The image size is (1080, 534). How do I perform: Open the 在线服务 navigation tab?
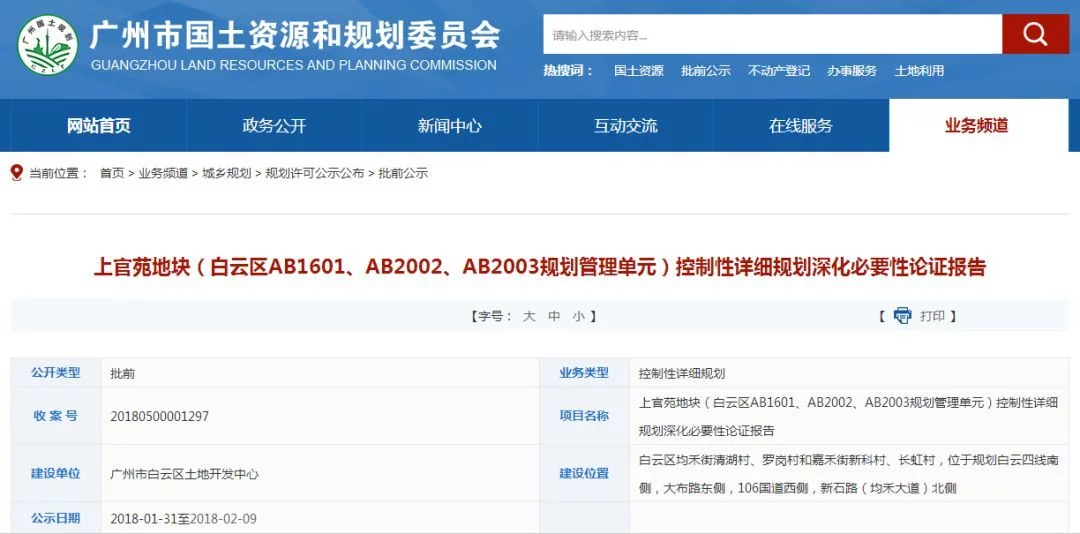[801, 125]
